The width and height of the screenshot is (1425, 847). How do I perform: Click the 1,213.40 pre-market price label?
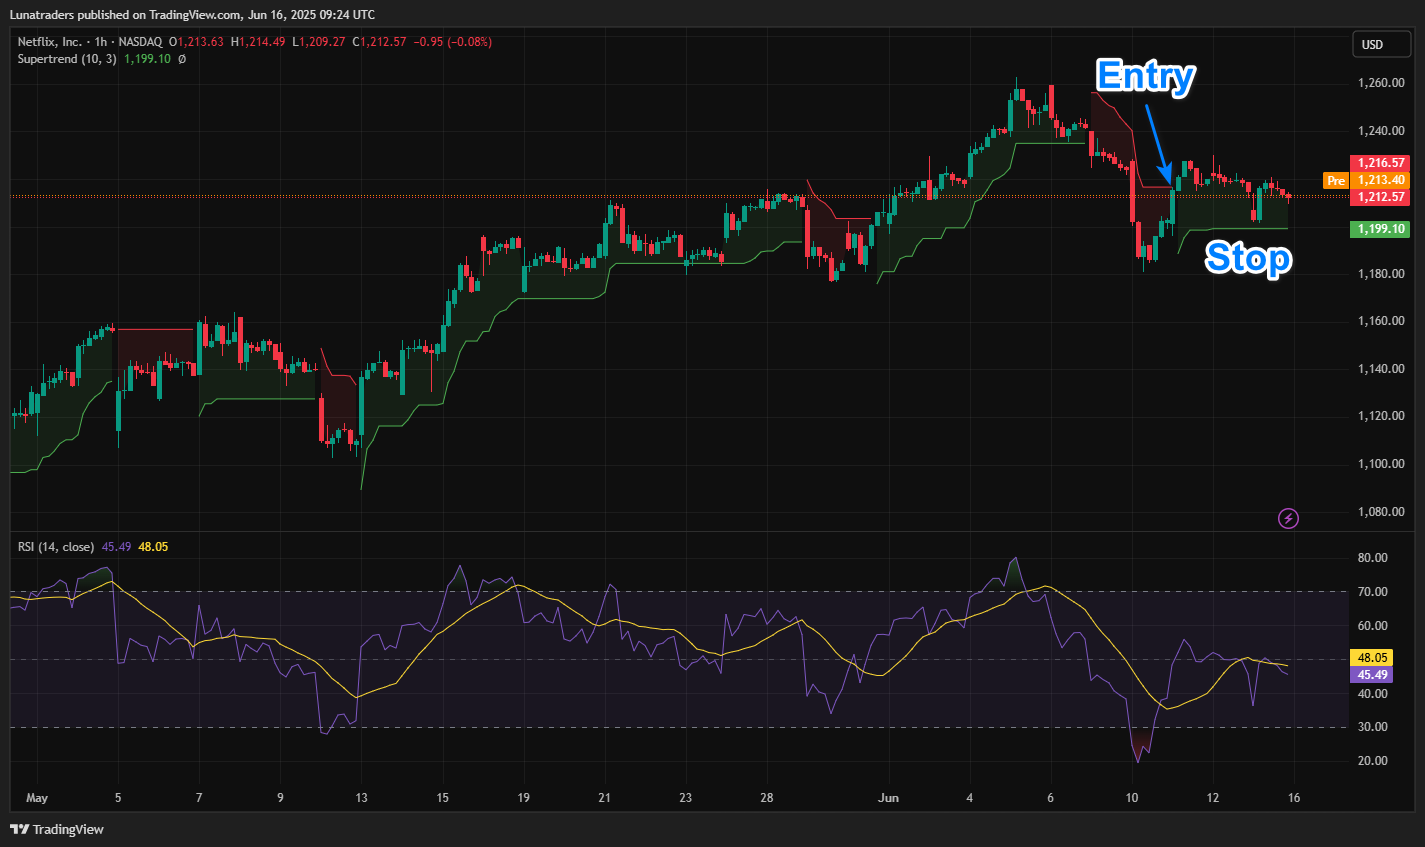(x=1380, y=180)
